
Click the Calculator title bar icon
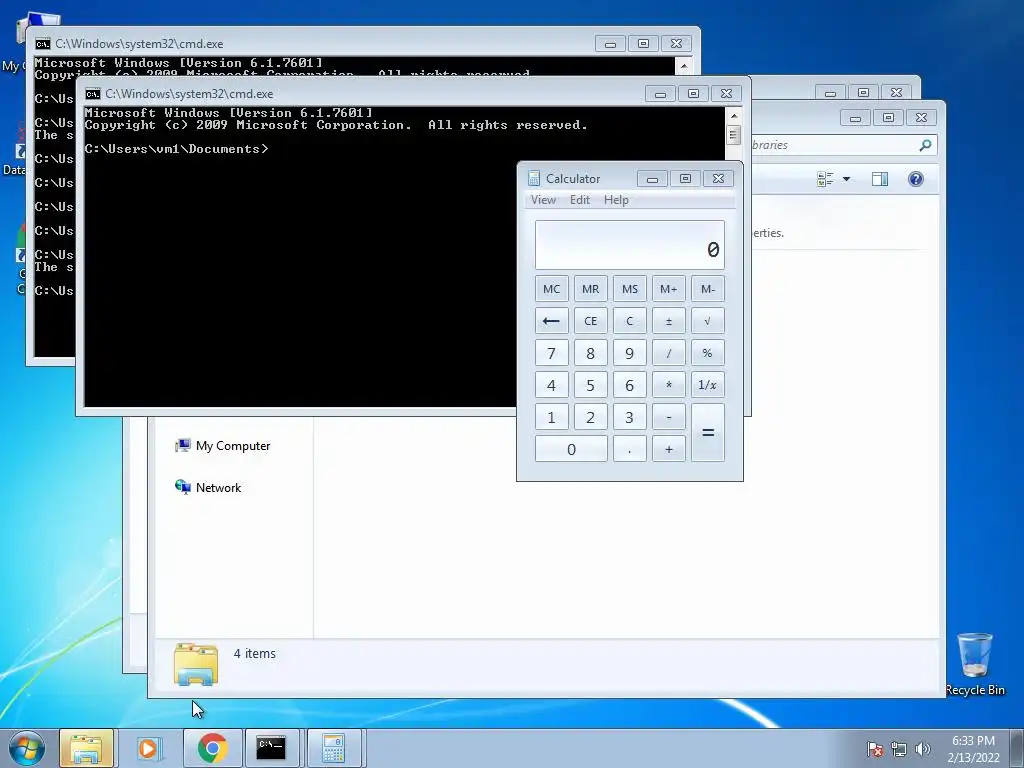[534, 178]
